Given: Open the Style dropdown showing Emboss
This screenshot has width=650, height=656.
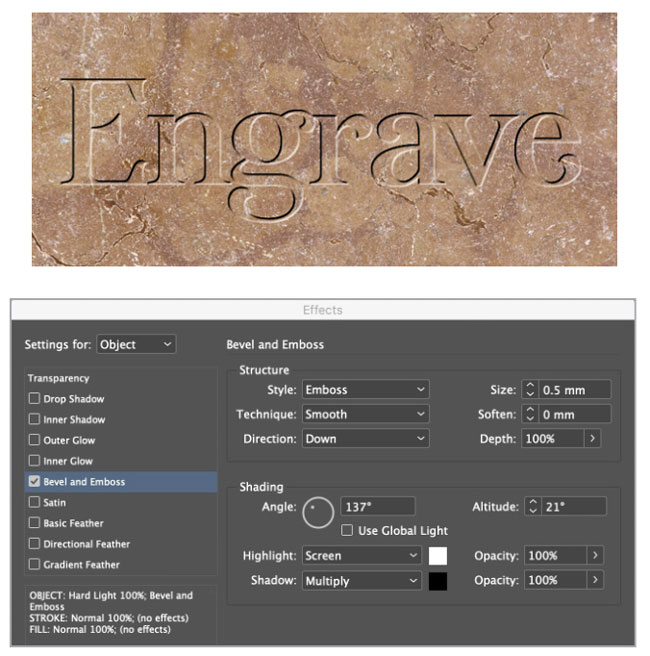Looking at the screenshot, I should coord(366,390).
